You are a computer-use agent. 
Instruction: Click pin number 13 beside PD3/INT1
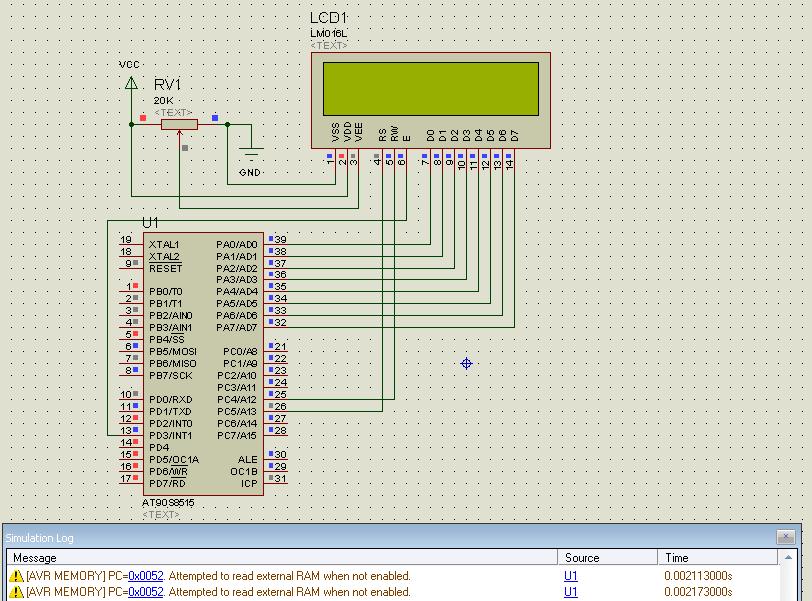(x=126, y=430)
